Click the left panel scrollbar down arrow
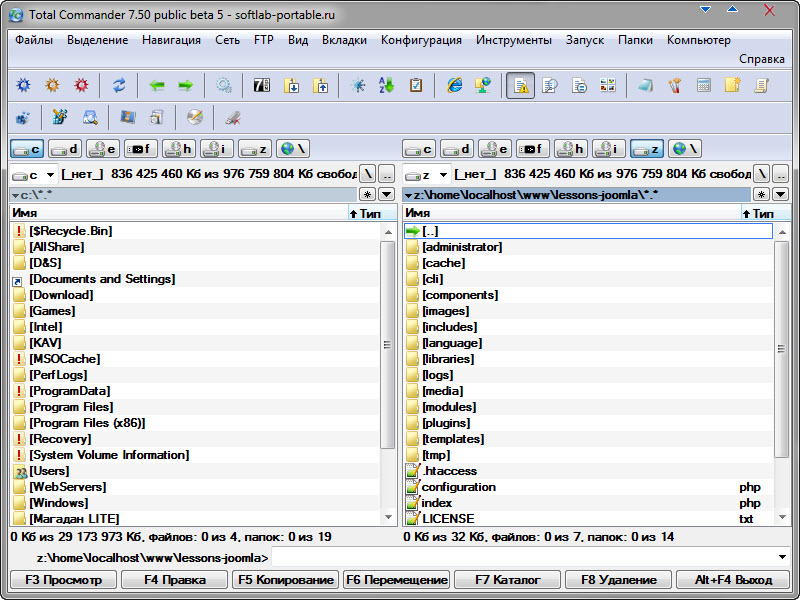This screenshot has height=600, width=800. tap(388, 517)
